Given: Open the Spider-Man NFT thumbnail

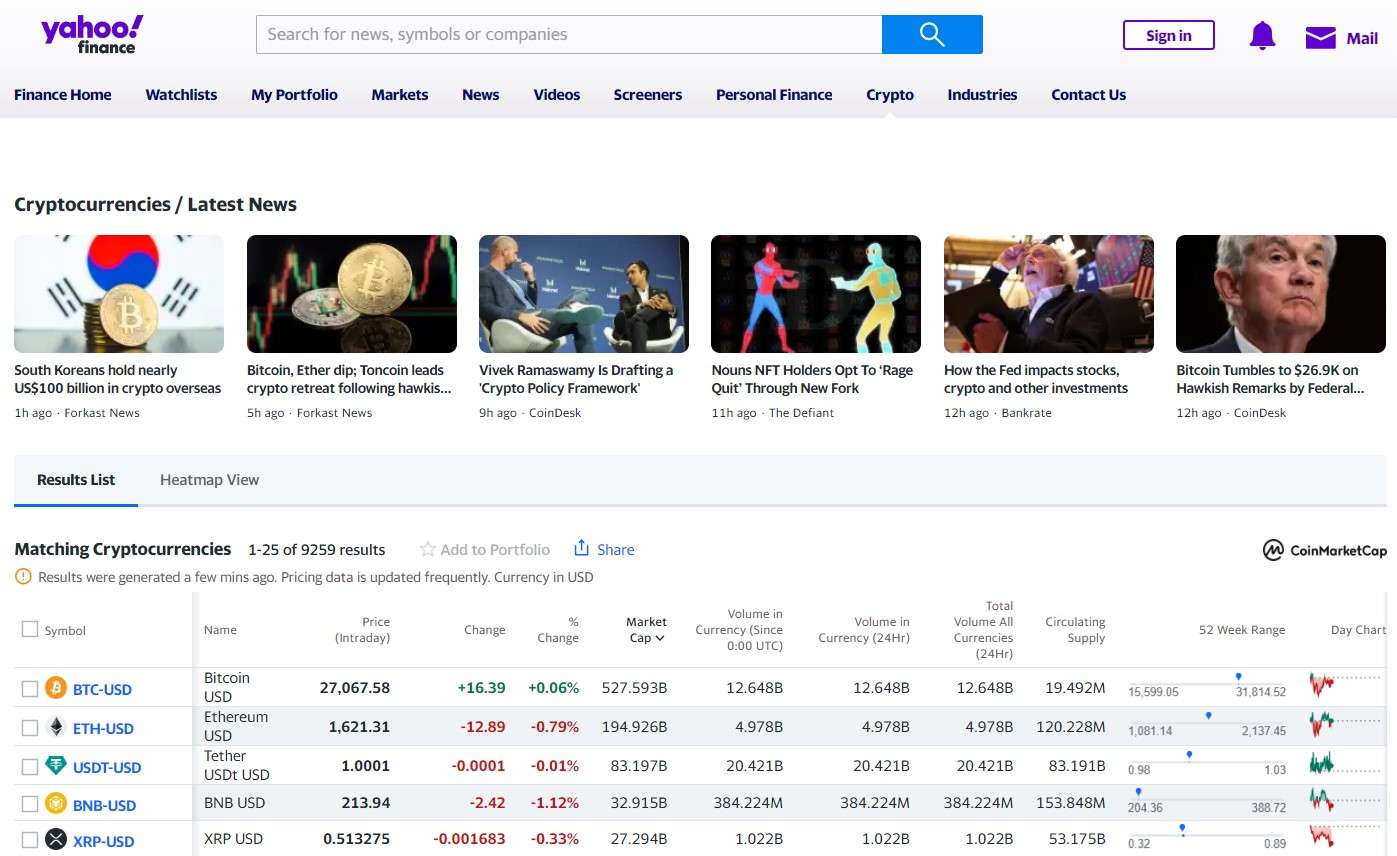Looking at the screenshot, I should coord(816,294).
